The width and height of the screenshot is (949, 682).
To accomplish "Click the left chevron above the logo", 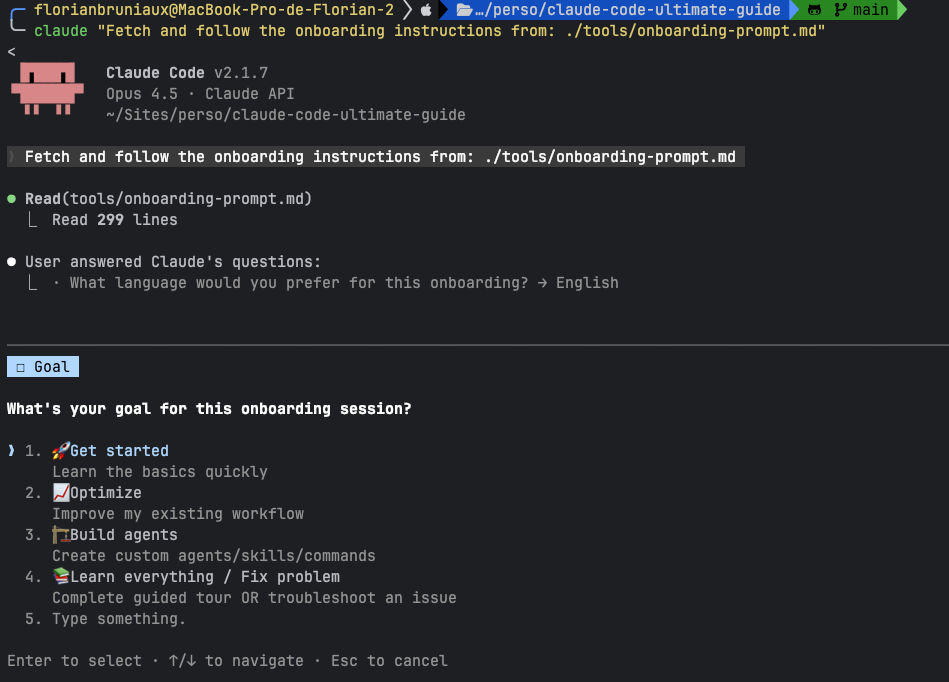I will 10,50.
